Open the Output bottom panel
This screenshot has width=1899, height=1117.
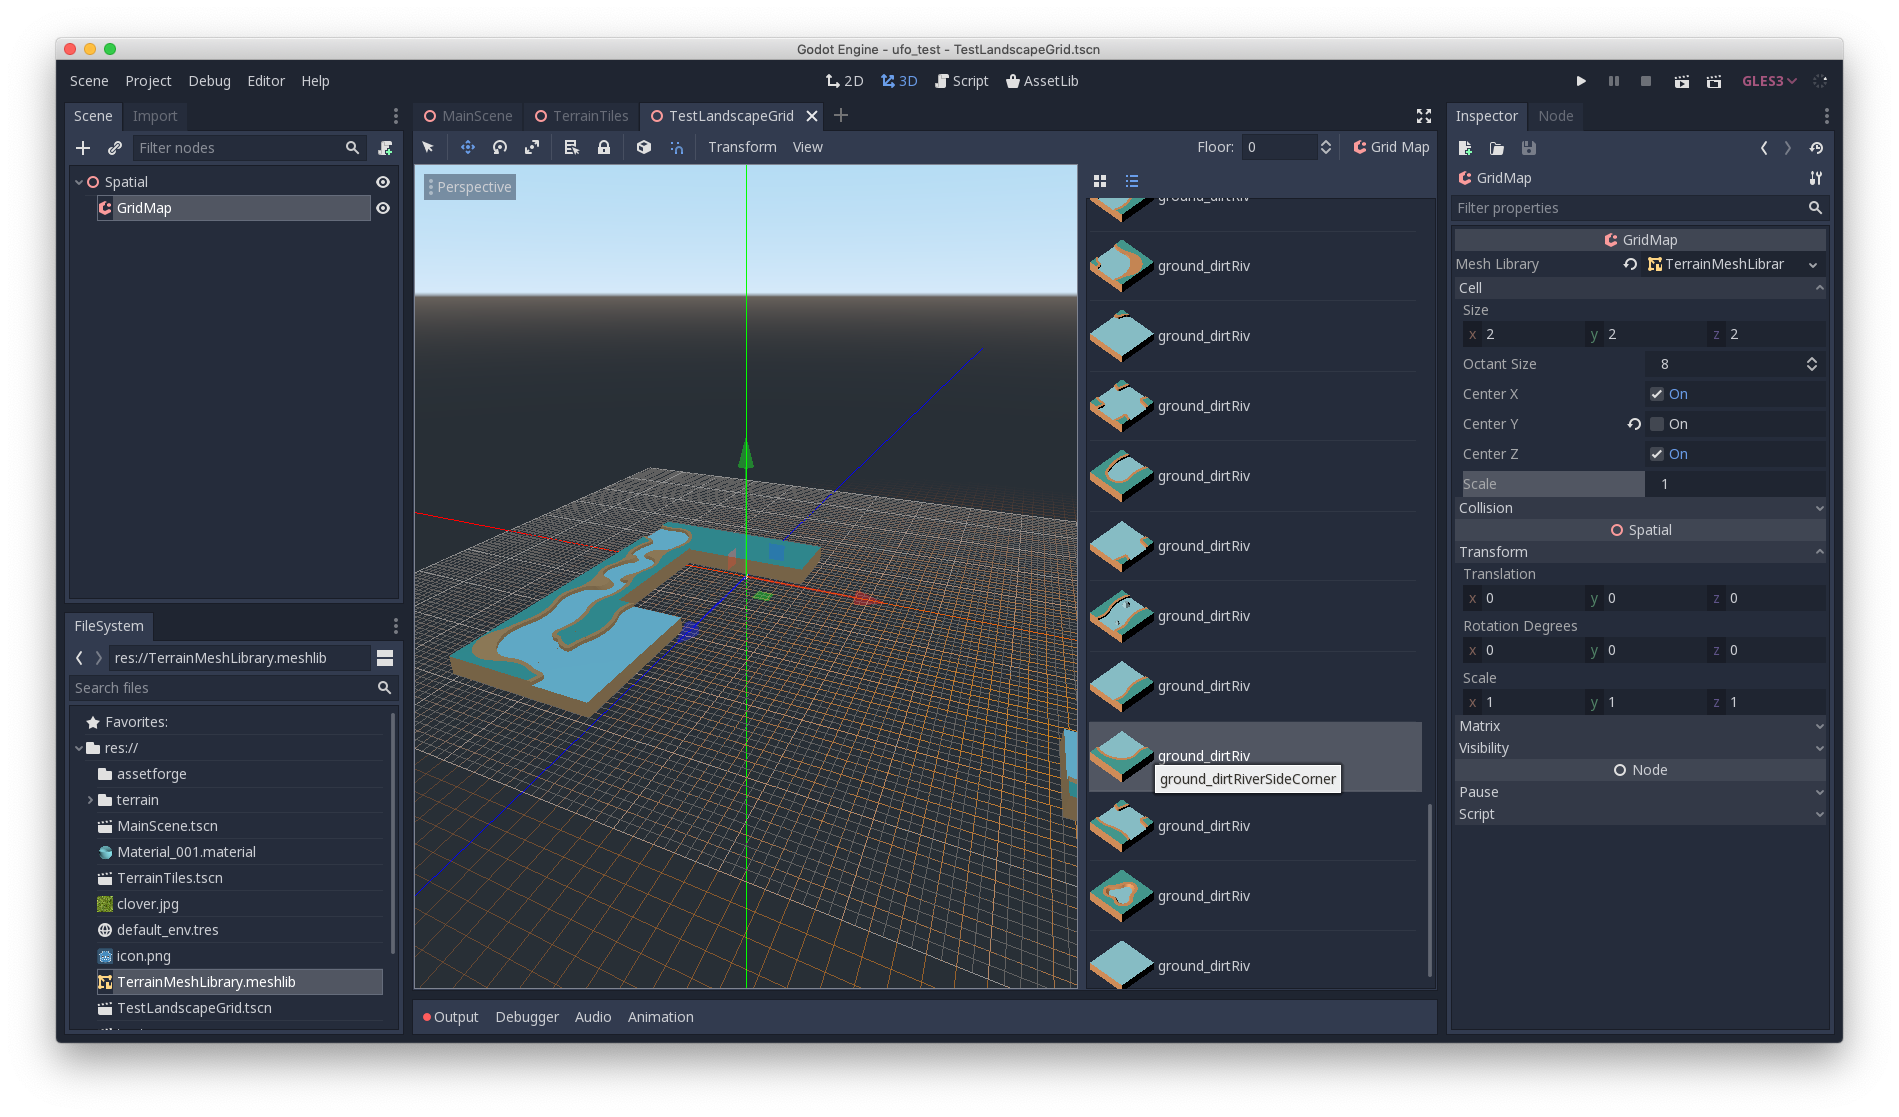click(450, 1017)
